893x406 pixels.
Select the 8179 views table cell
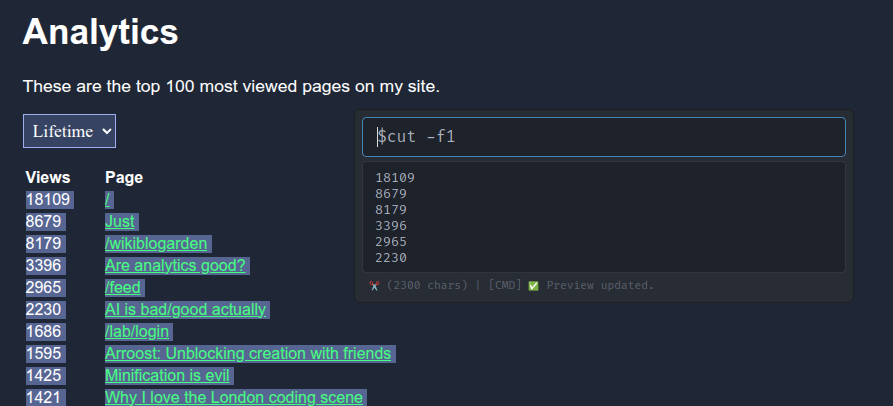click(43, 244)
